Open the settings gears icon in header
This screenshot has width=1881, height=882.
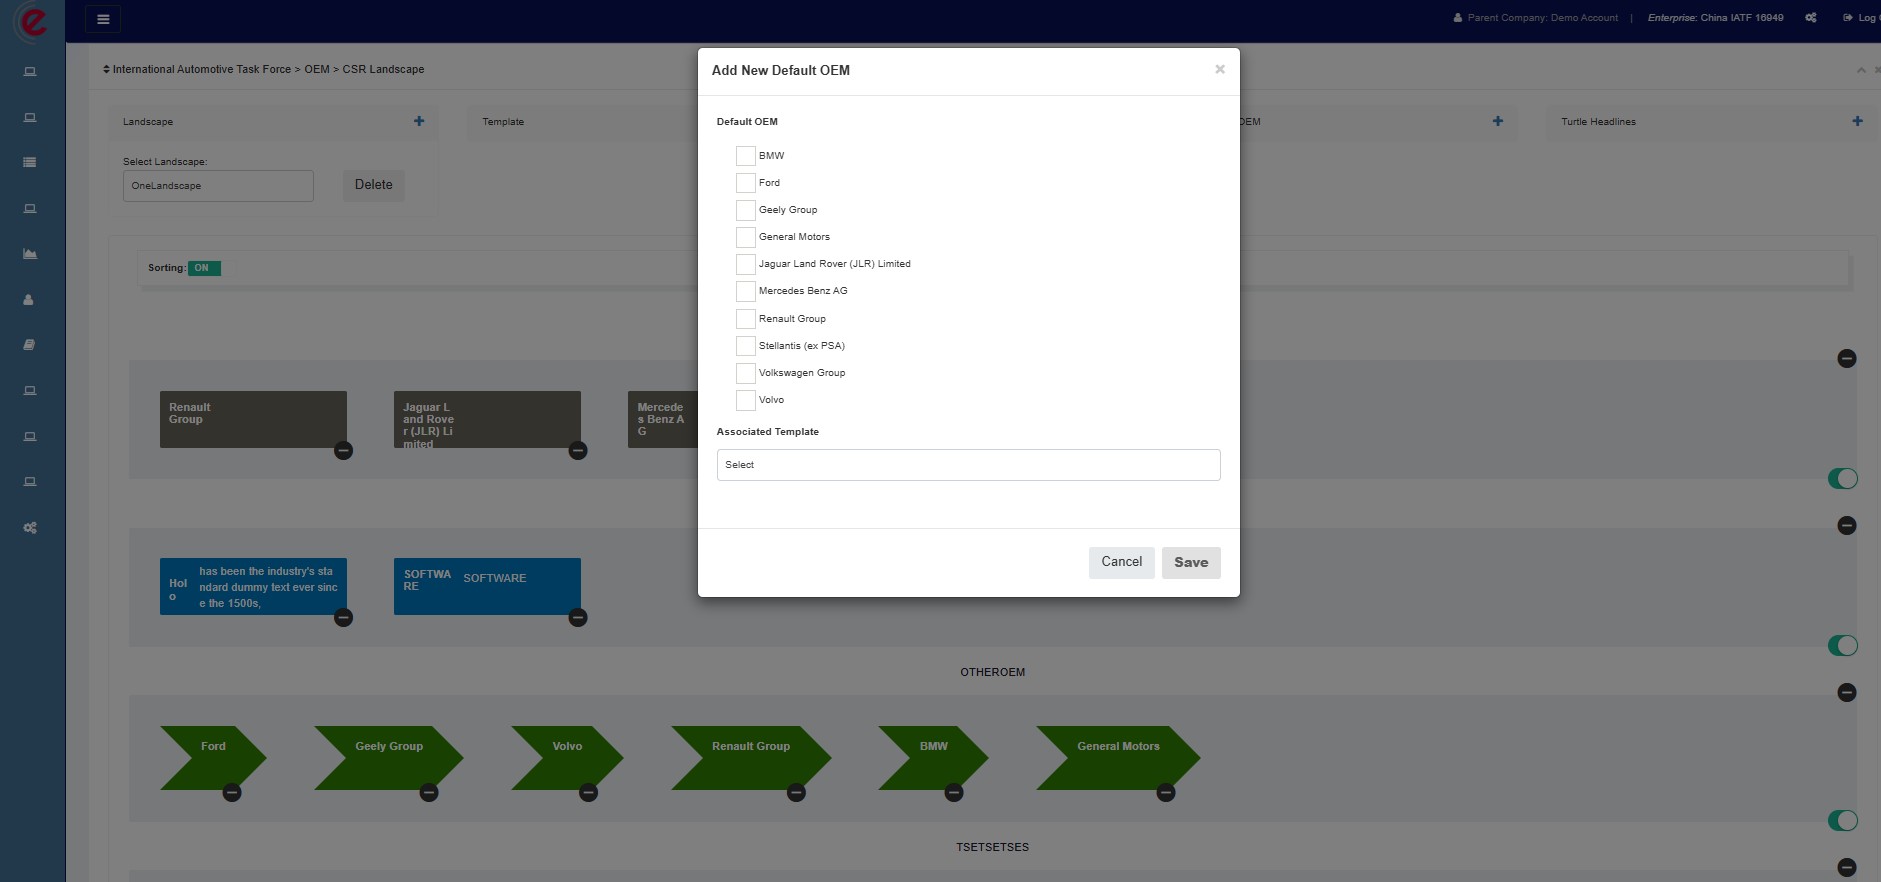pyautogui.click(x=1811, y=18)
